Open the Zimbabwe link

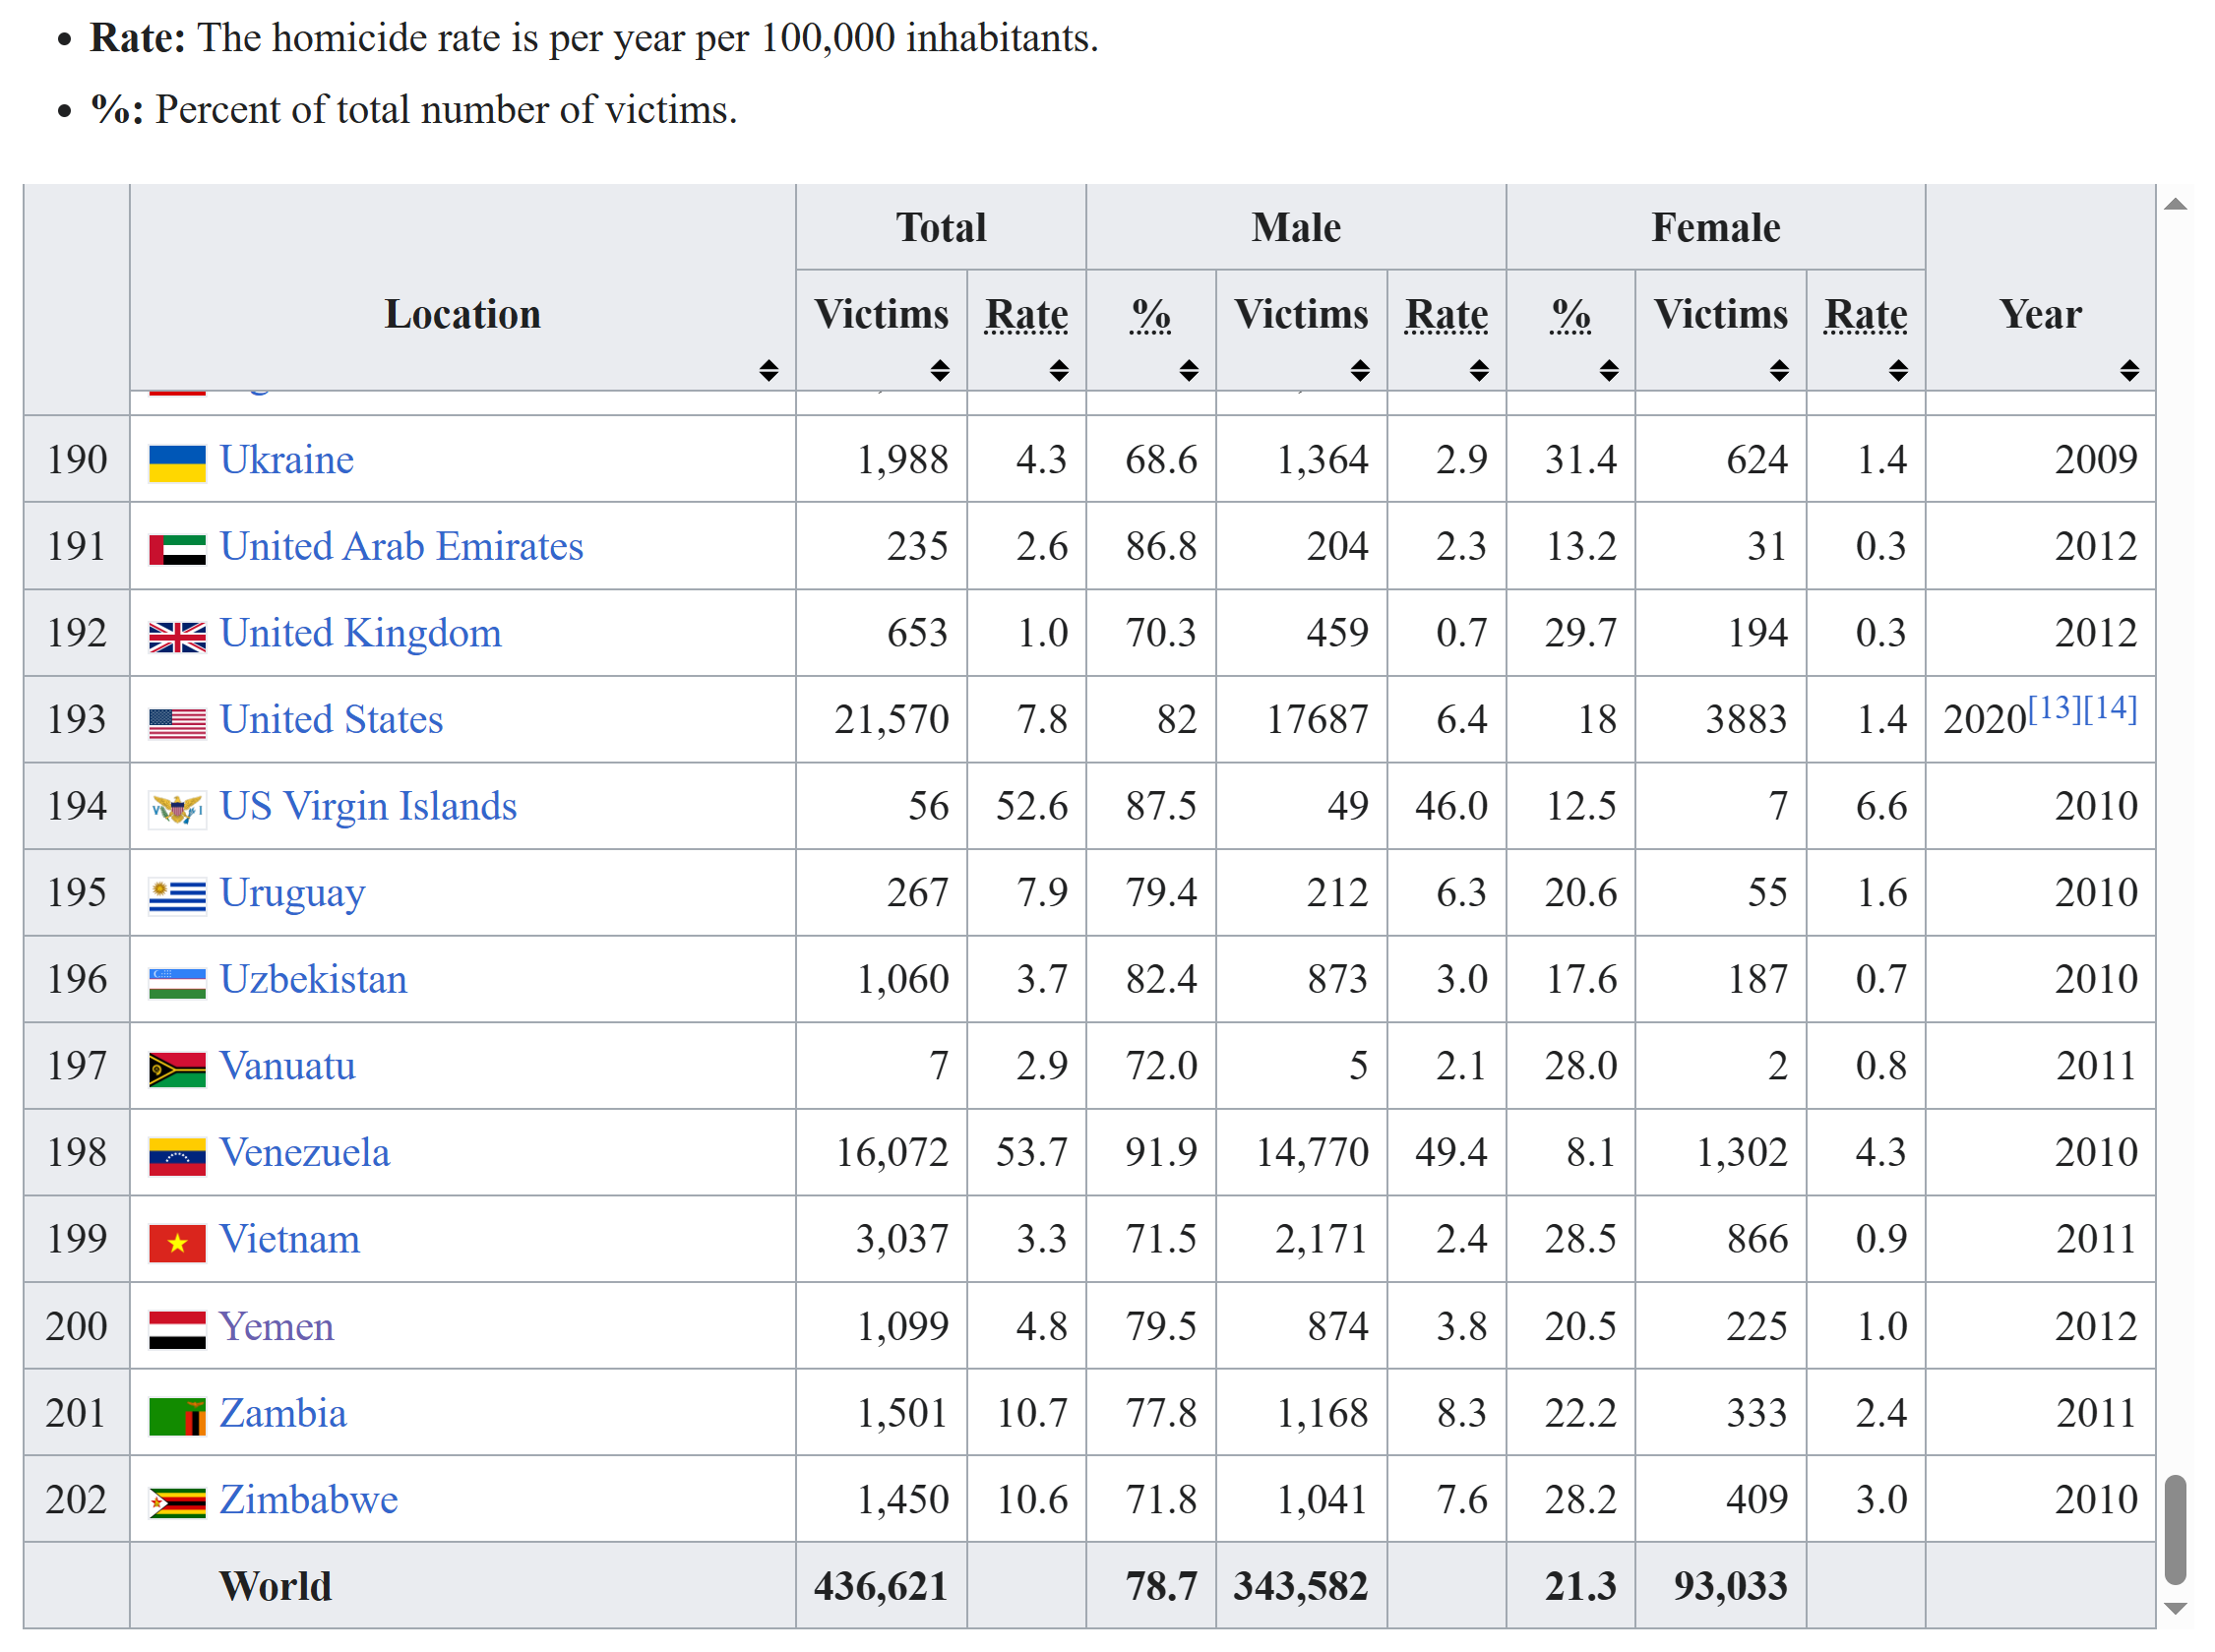point(308,1499)
